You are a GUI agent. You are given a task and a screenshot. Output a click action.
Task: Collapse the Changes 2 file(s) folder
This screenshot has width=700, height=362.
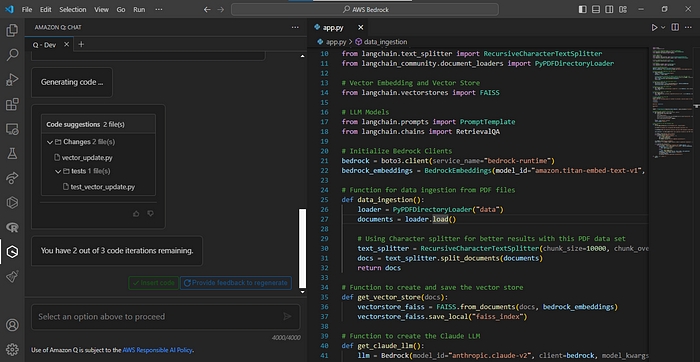click(x=50, y=142)
